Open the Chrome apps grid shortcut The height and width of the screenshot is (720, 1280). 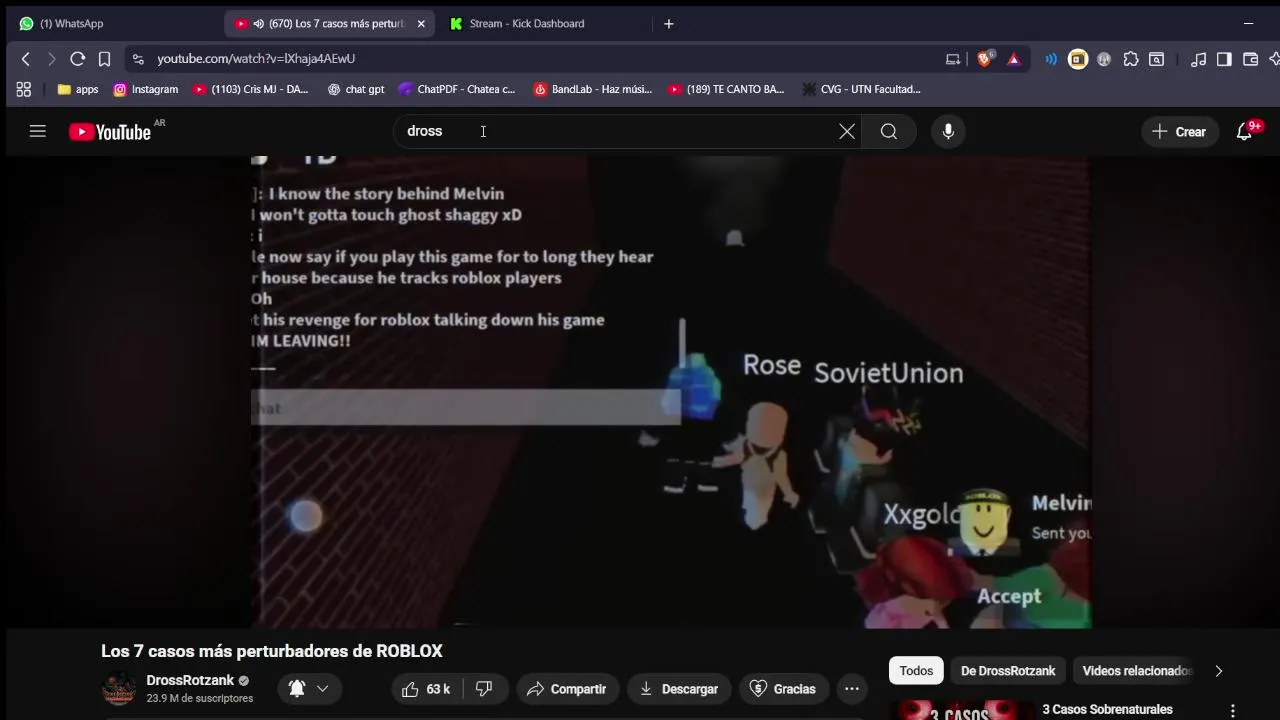(x=24, y=89)
